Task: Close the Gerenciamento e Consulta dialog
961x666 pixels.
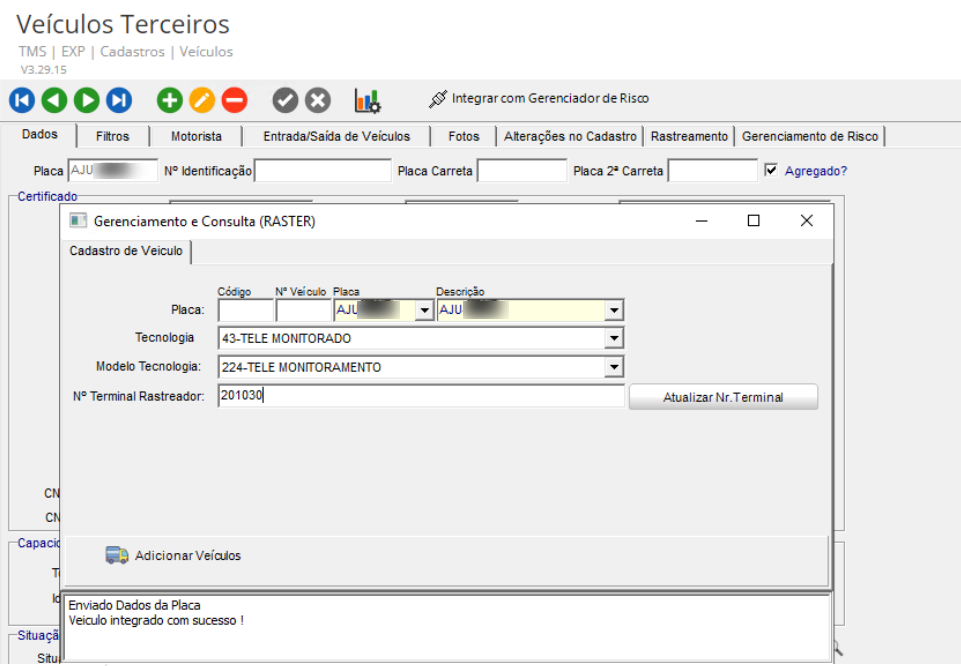Action: pyautogui.click(x=807, y=221)
